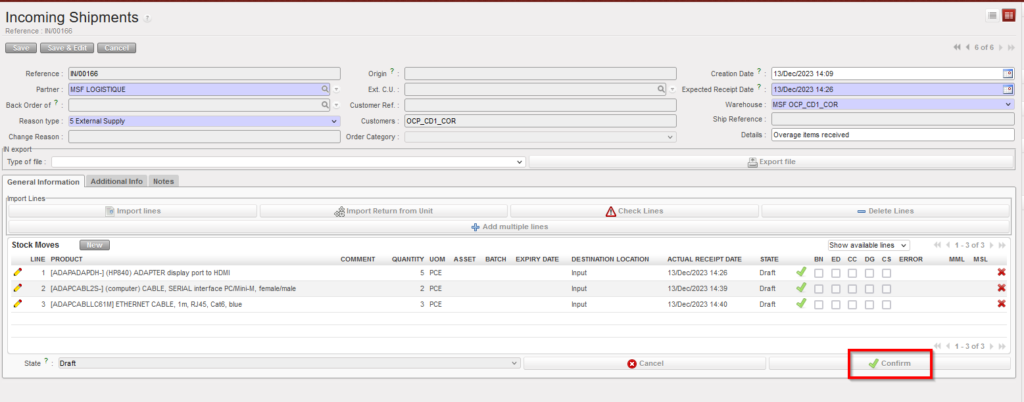Screen dimensions: 1024x402
Task: Click green checkmark on line 2
Action: pyautogui.click(x=800, y=288)
